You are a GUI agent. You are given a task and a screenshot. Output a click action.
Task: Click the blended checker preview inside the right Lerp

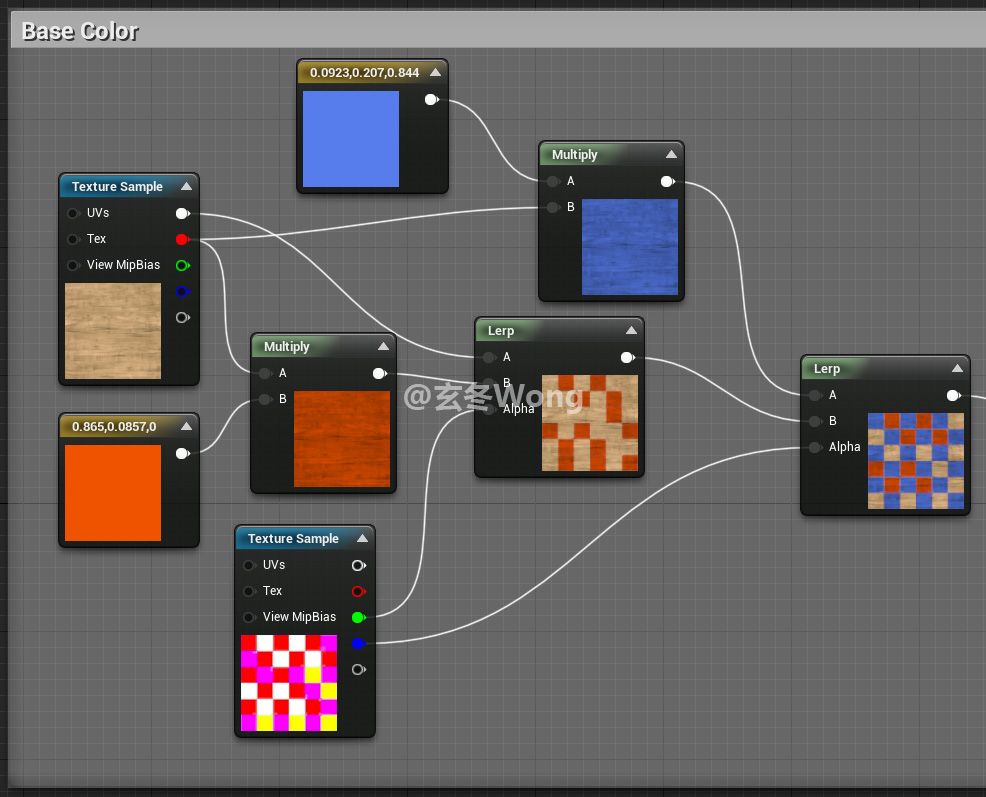click(x=916, y=462)
